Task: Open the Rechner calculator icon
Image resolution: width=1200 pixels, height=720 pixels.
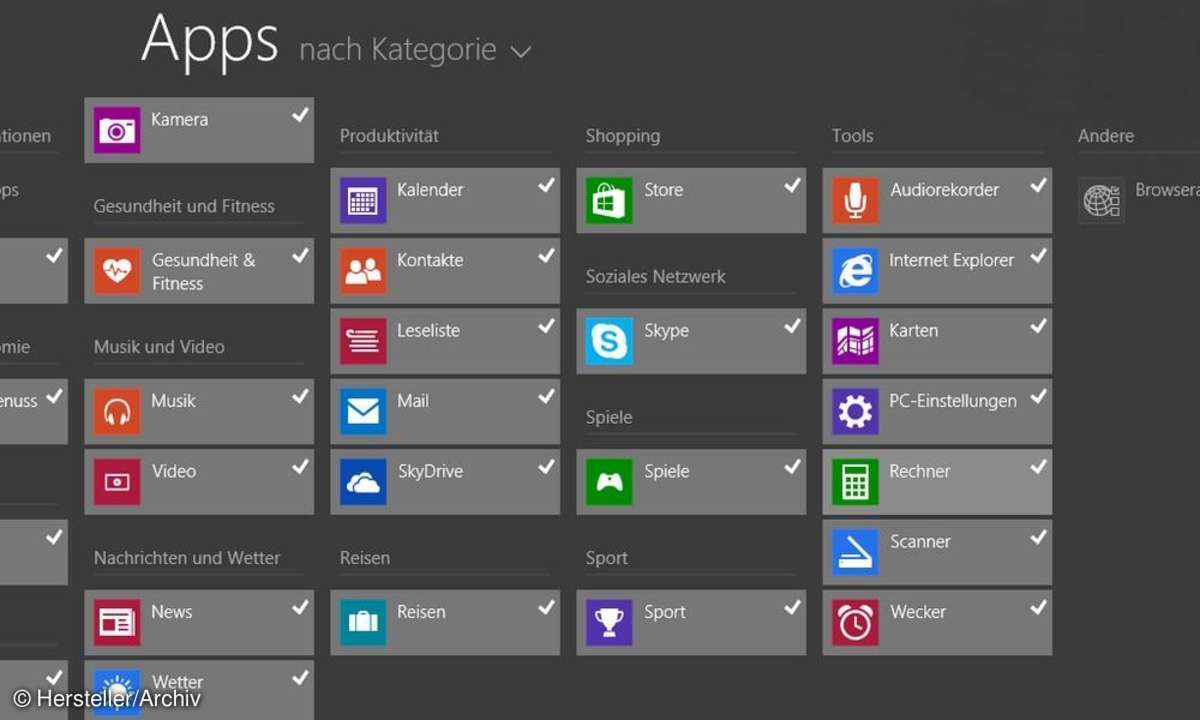Action: point(855,482)
